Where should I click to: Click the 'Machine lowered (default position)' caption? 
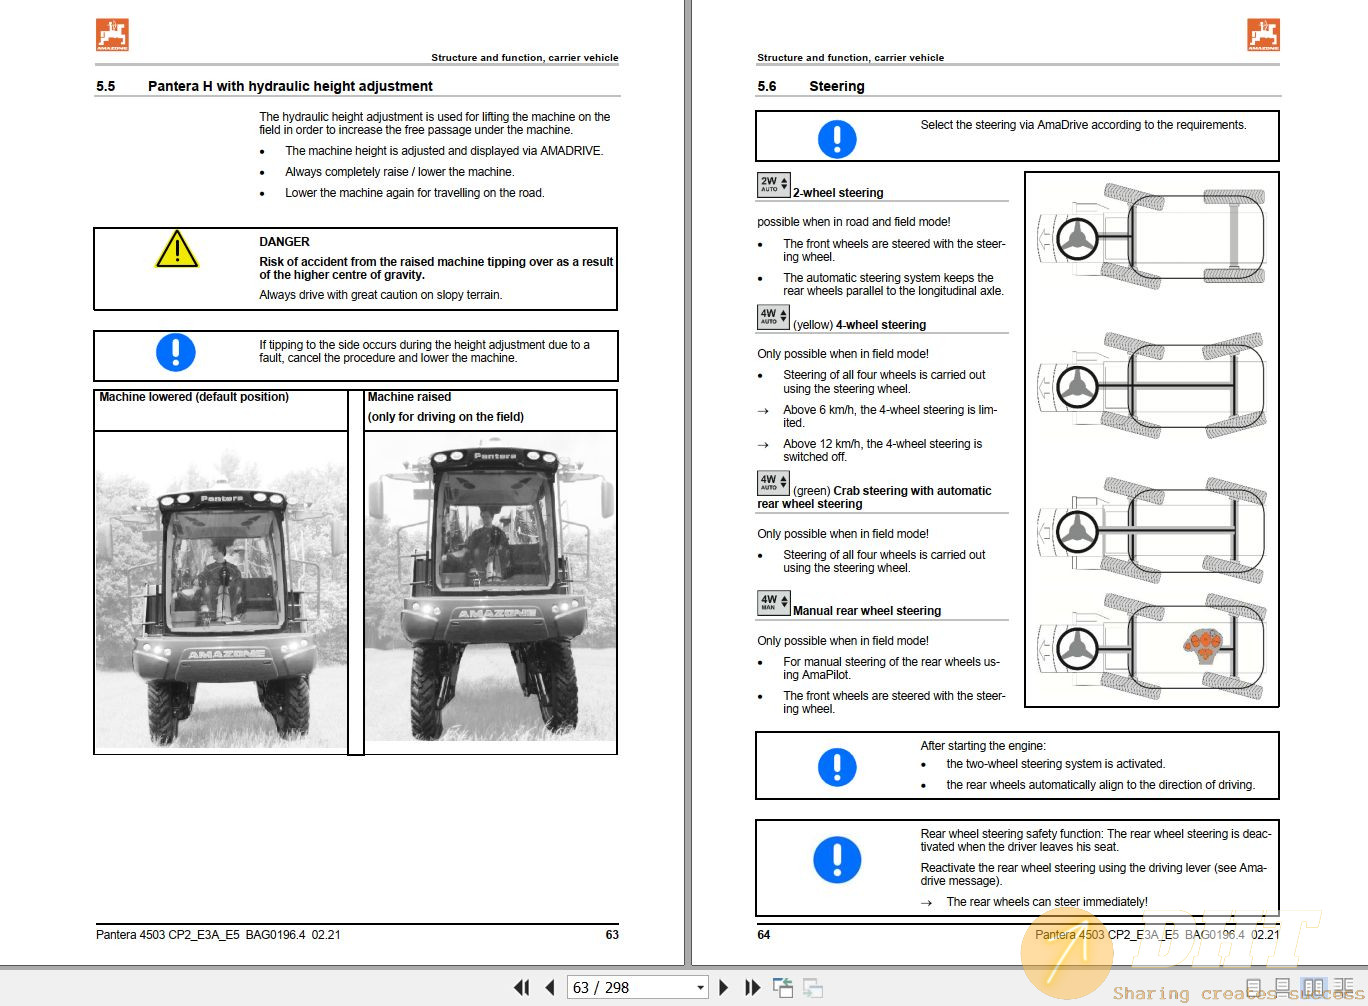click(194, 397)
